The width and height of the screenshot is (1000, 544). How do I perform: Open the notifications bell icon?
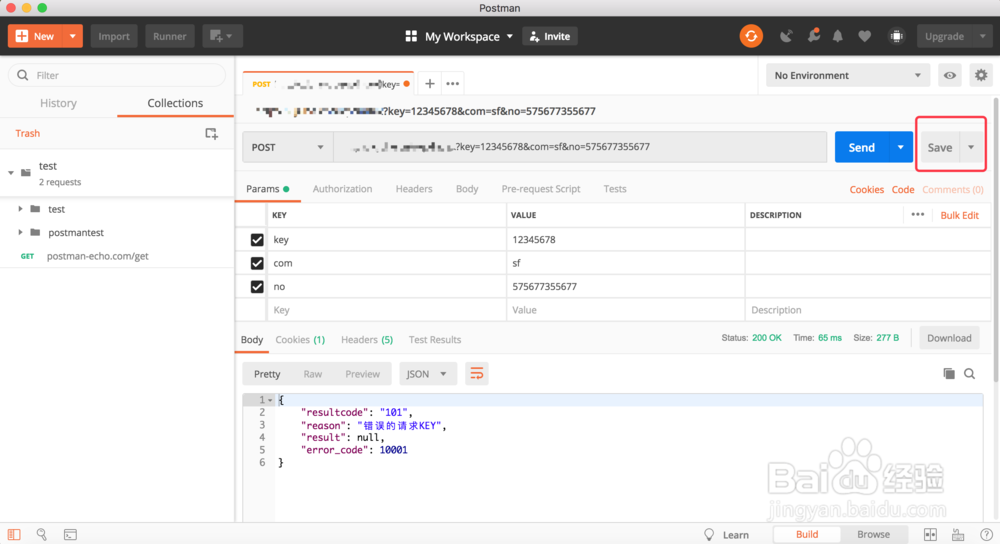point(837,36)
